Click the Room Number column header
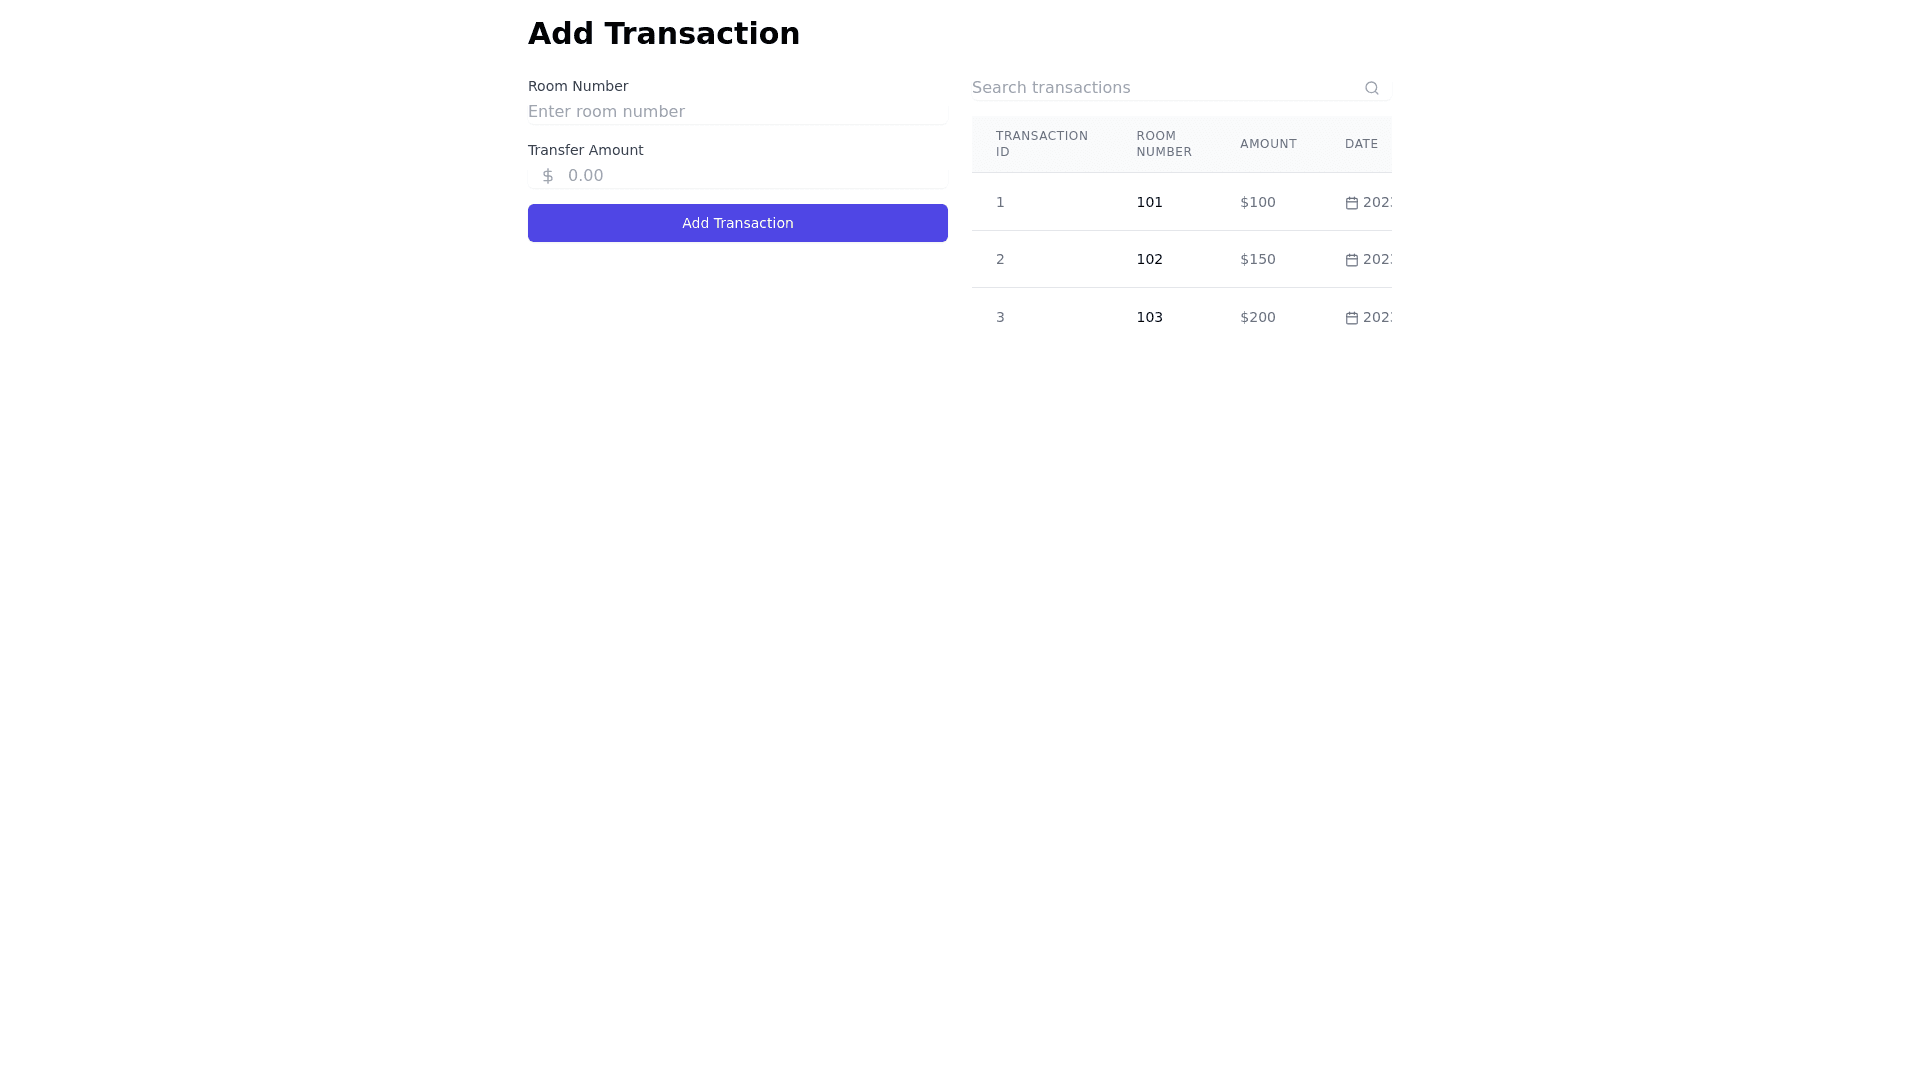This screenshot has width=1920, height=1080. click(x=1164, y=144)
